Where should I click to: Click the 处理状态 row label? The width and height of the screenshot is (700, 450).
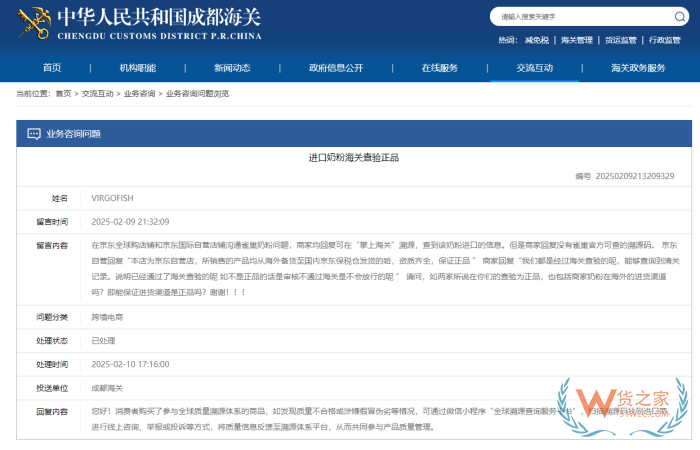tap(52, 341)
